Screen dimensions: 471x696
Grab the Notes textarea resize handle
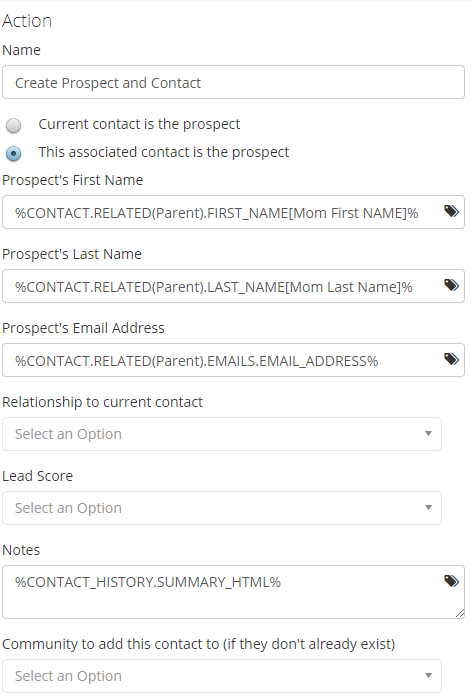[460, 613]
